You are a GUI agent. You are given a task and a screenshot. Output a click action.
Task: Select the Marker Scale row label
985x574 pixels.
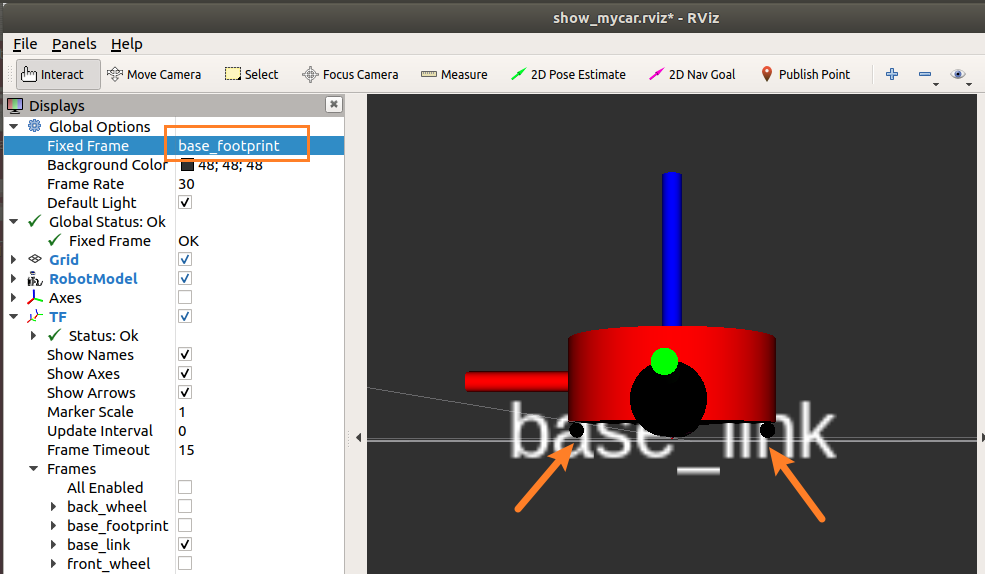coord(90,412)
